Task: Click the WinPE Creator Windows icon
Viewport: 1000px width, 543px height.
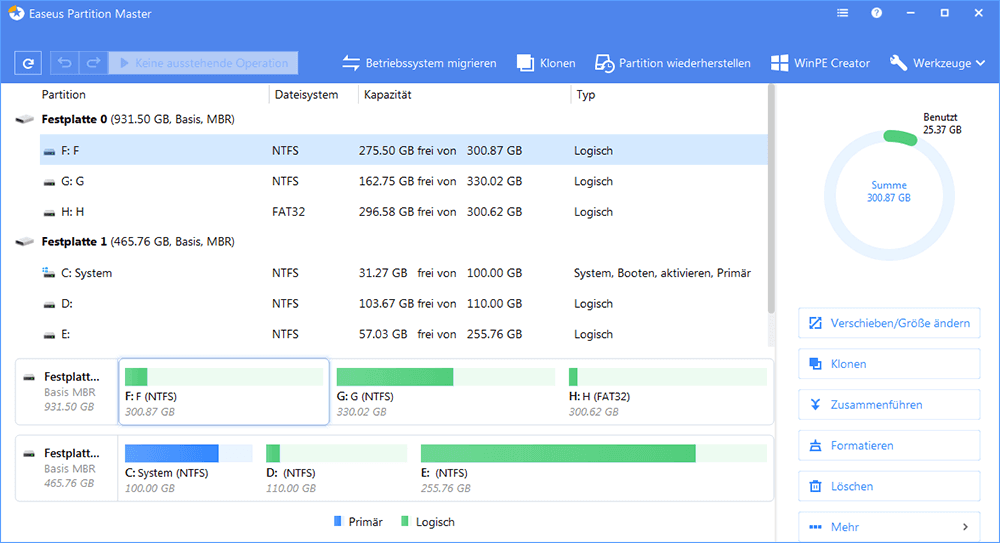Action: coord(779,63)
